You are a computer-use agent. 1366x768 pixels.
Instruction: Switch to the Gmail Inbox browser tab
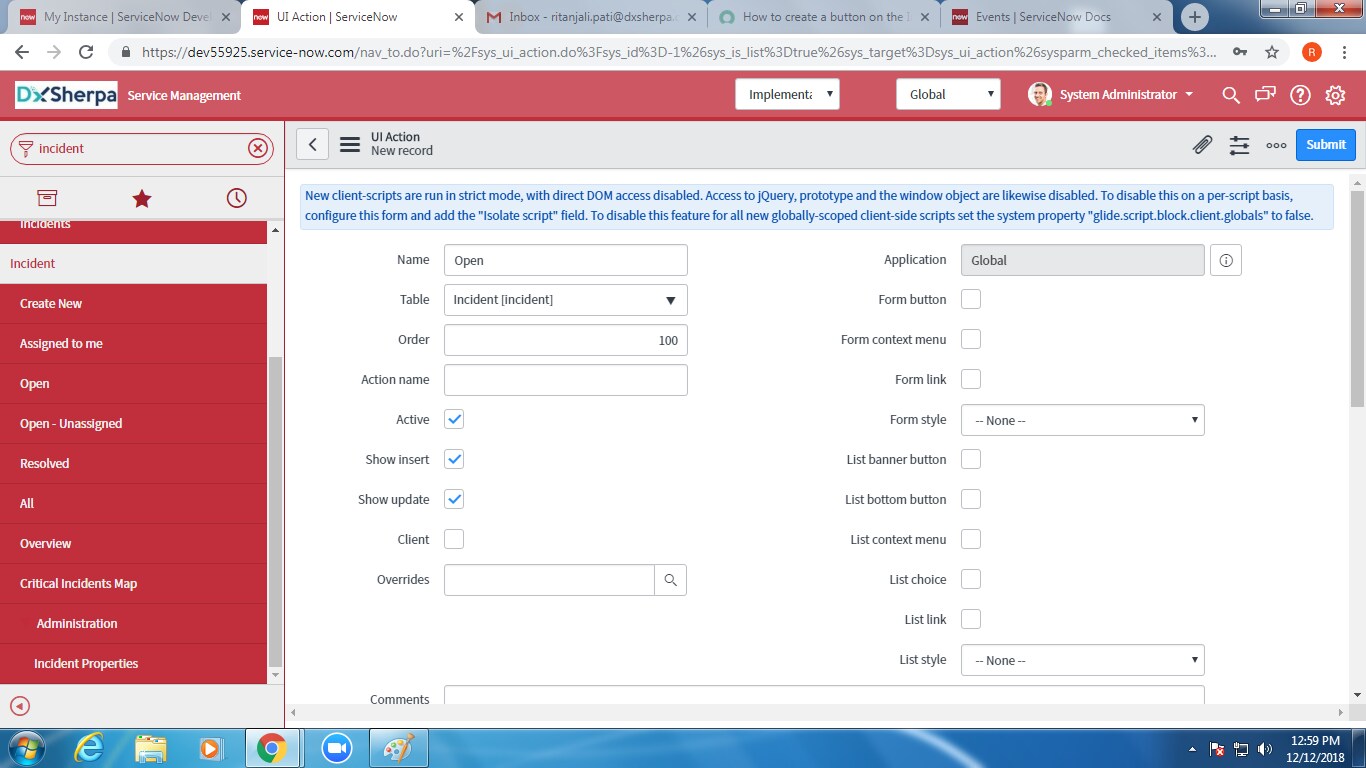tap(590, 17)
